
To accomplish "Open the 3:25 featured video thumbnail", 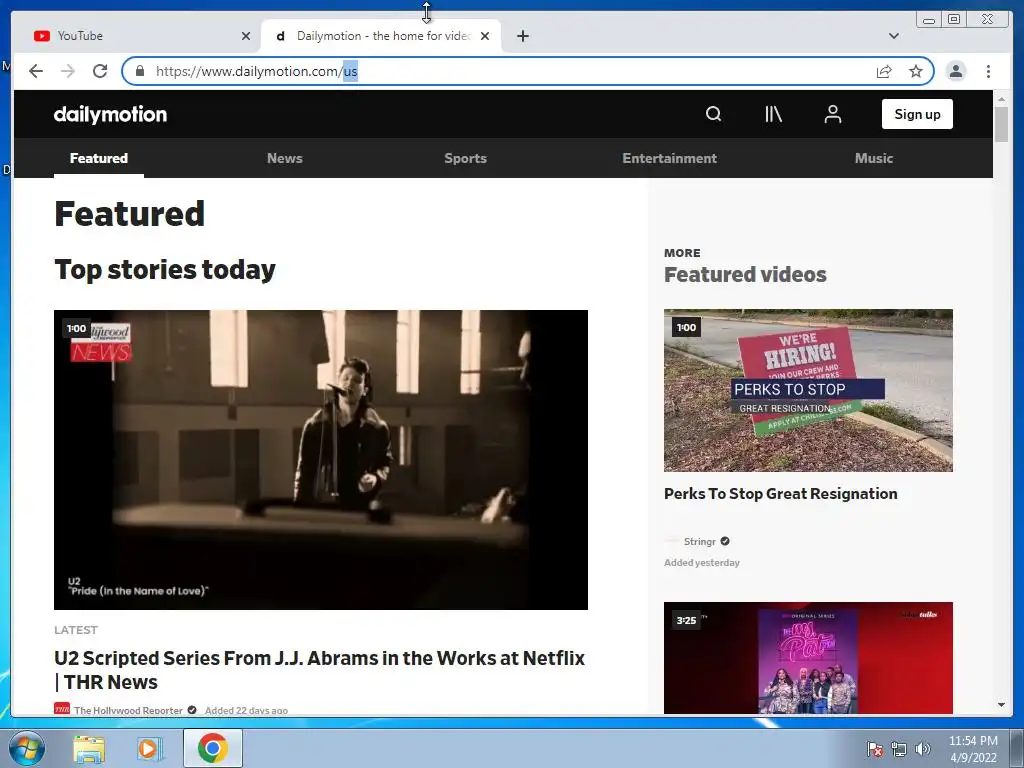I will click(808, 658).
